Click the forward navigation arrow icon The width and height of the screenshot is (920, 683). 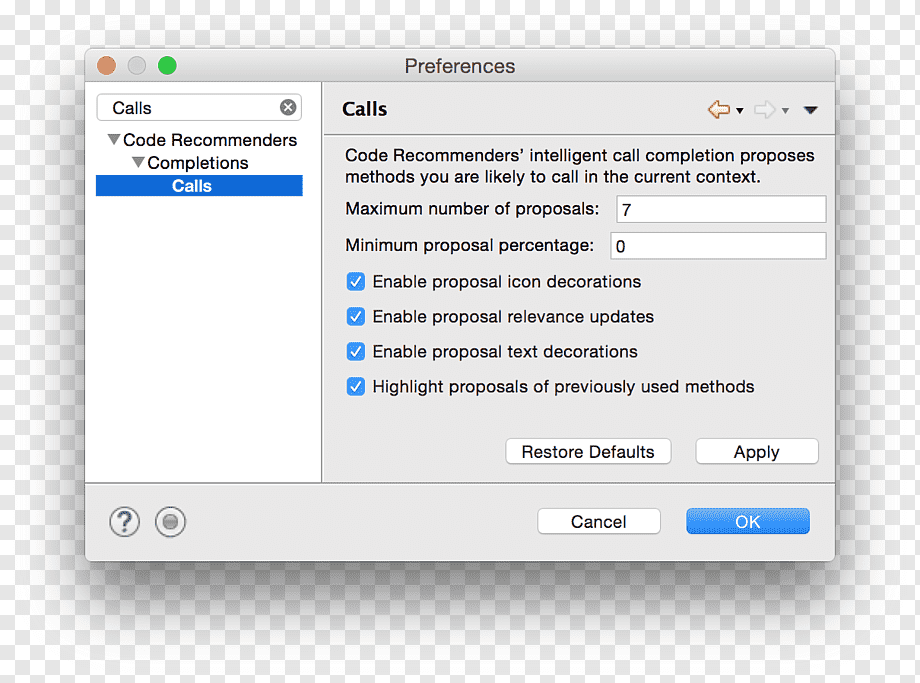pyautogui.click(x=765, y=110)
